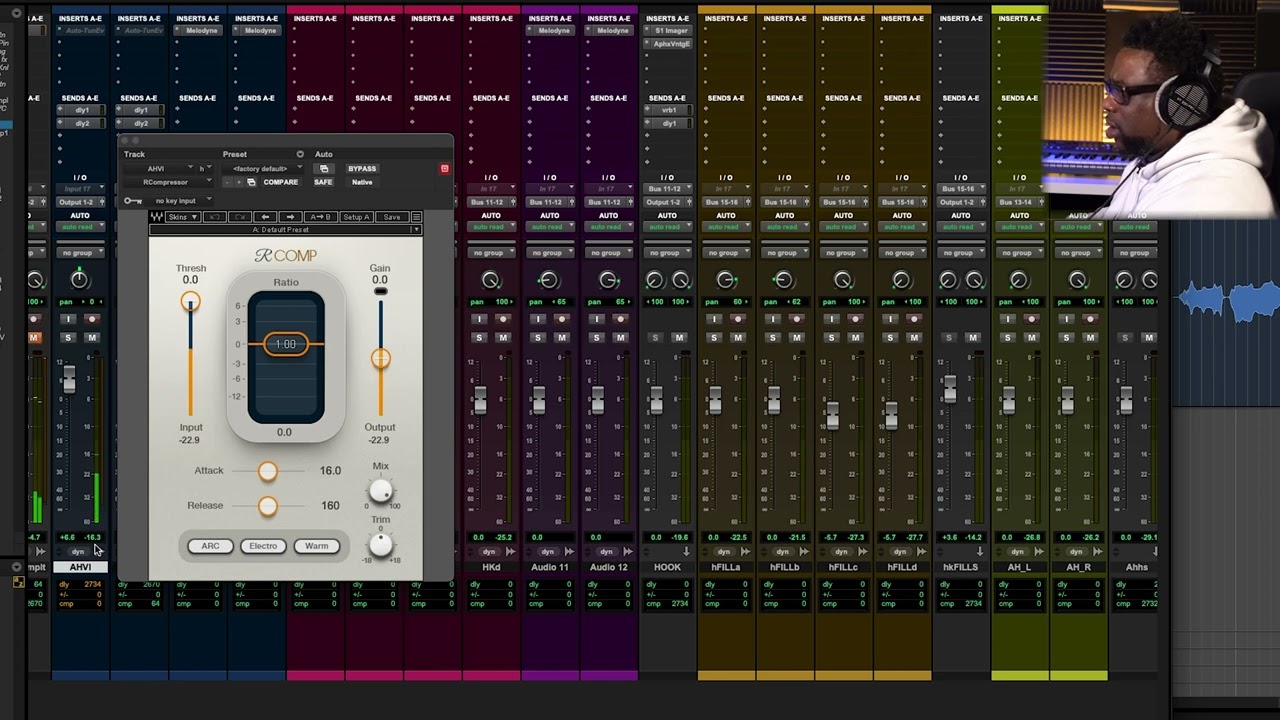Mute the HOOK track
Screen dimensions: 1280x720
679,338
